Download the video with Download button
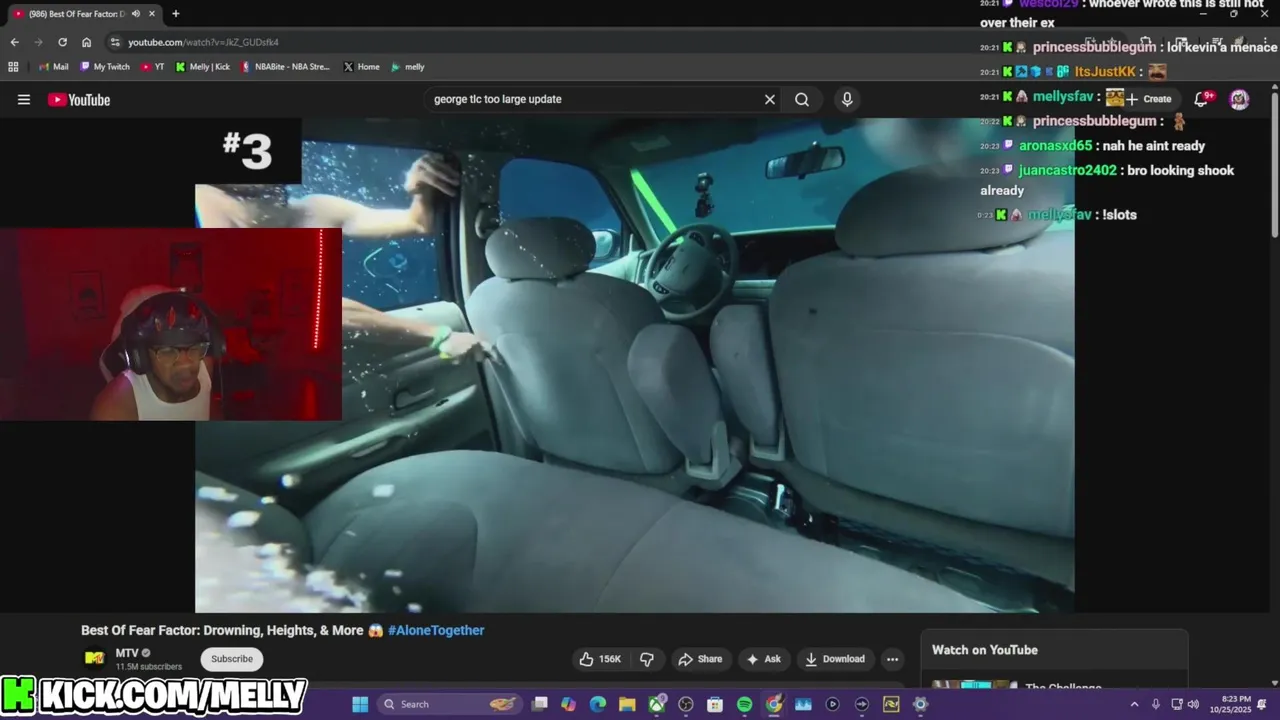This screenshot has height=720, width=1280. pyautogui.click(x=835, y=659)
